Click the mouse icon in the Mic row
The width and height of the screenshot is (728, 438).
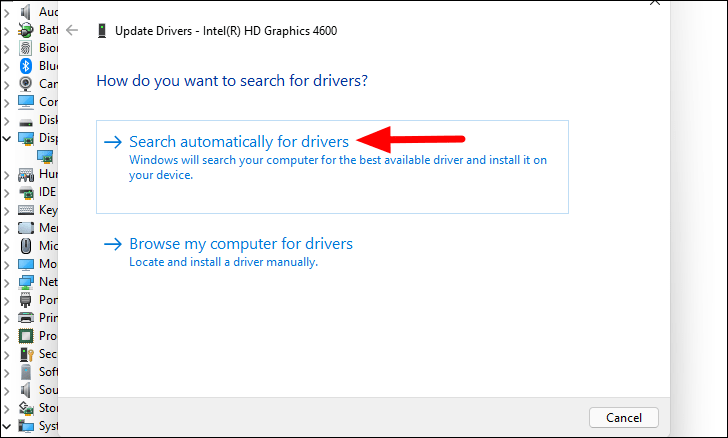[x=26, y=246]
